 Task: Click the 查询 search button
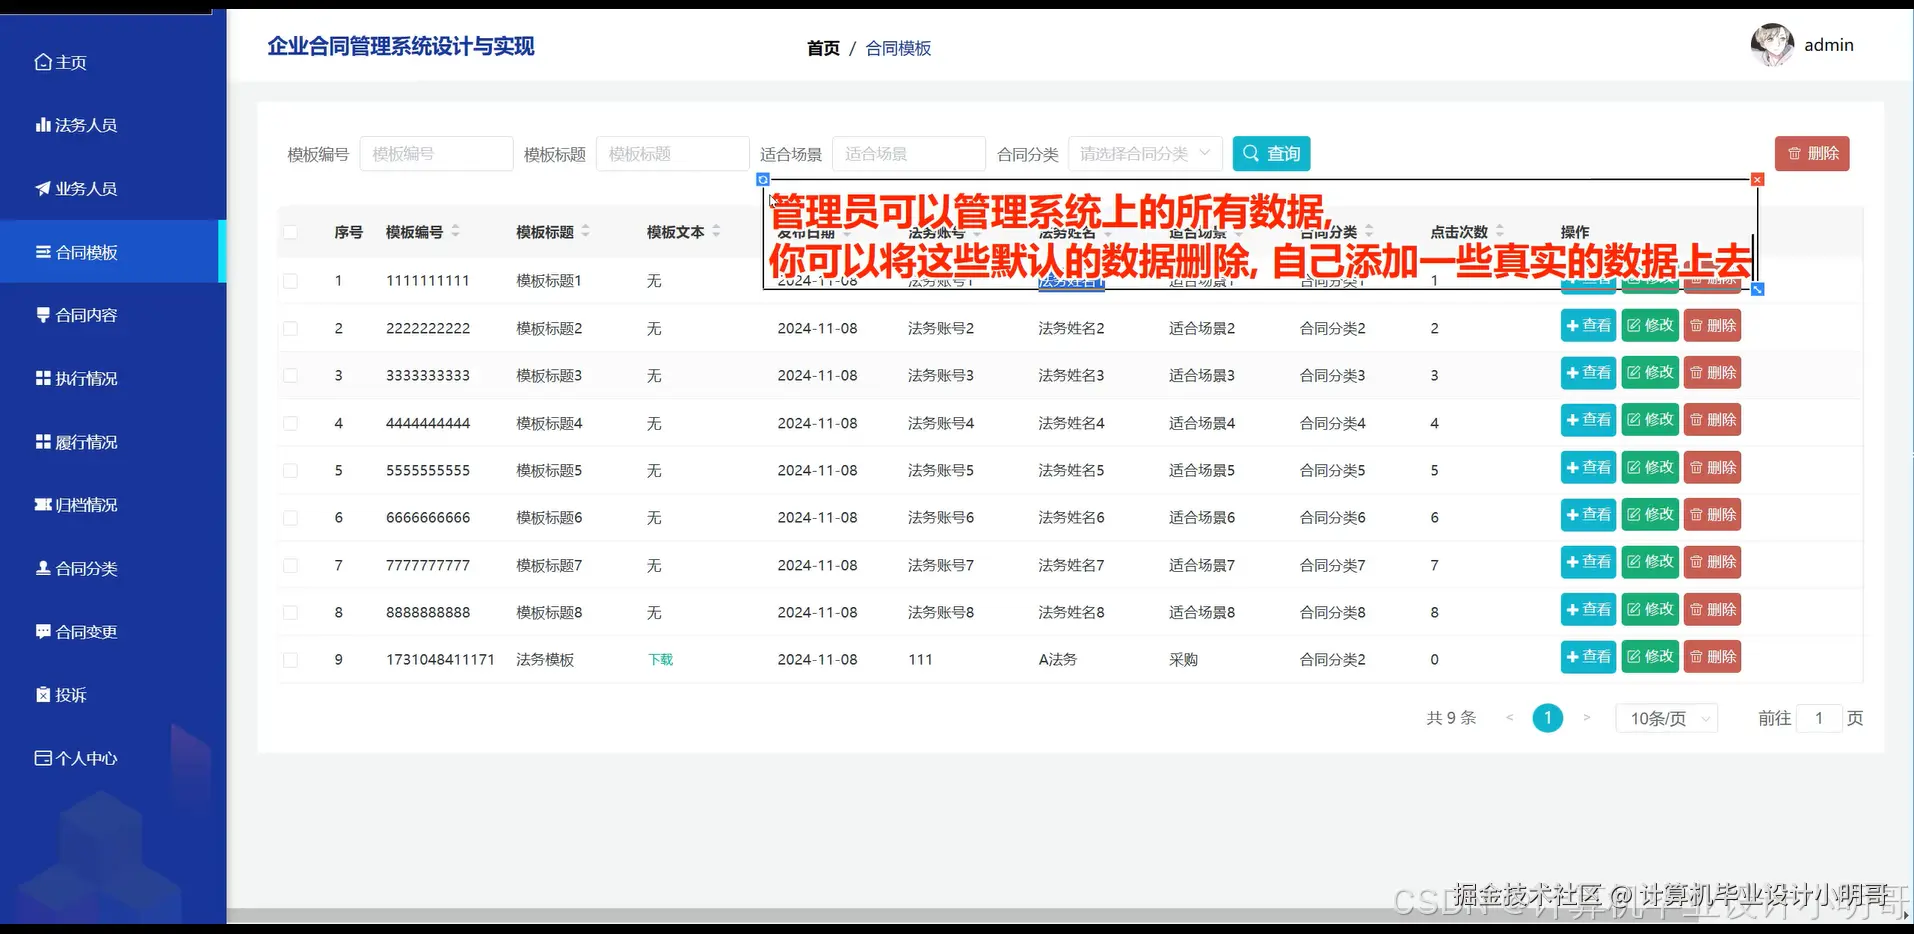pyautogui.click(x=1271, y=153)
